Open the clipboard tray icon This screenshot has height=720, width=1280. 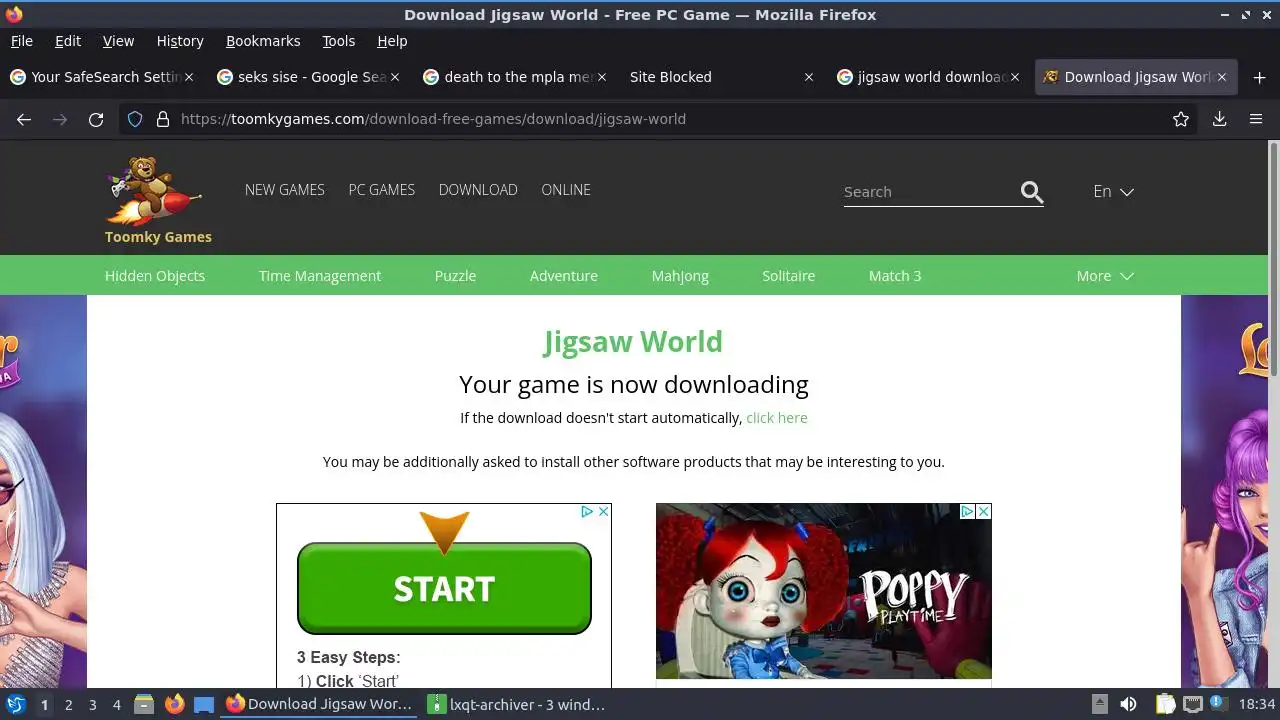tap(1165, 704)
